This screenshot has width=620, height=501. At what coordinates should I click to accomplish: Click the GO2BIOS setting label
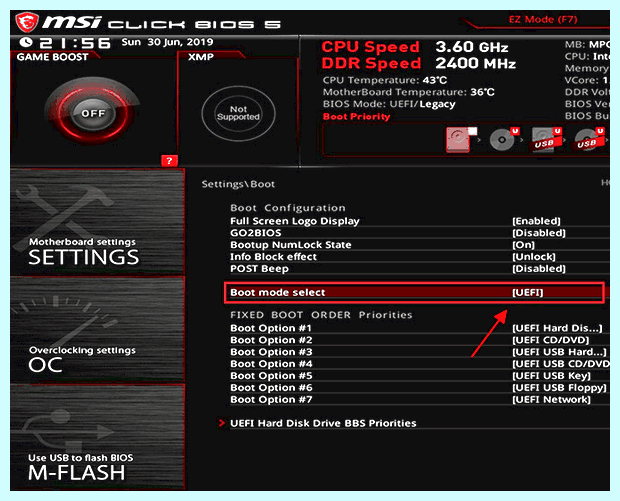[255, 233]
